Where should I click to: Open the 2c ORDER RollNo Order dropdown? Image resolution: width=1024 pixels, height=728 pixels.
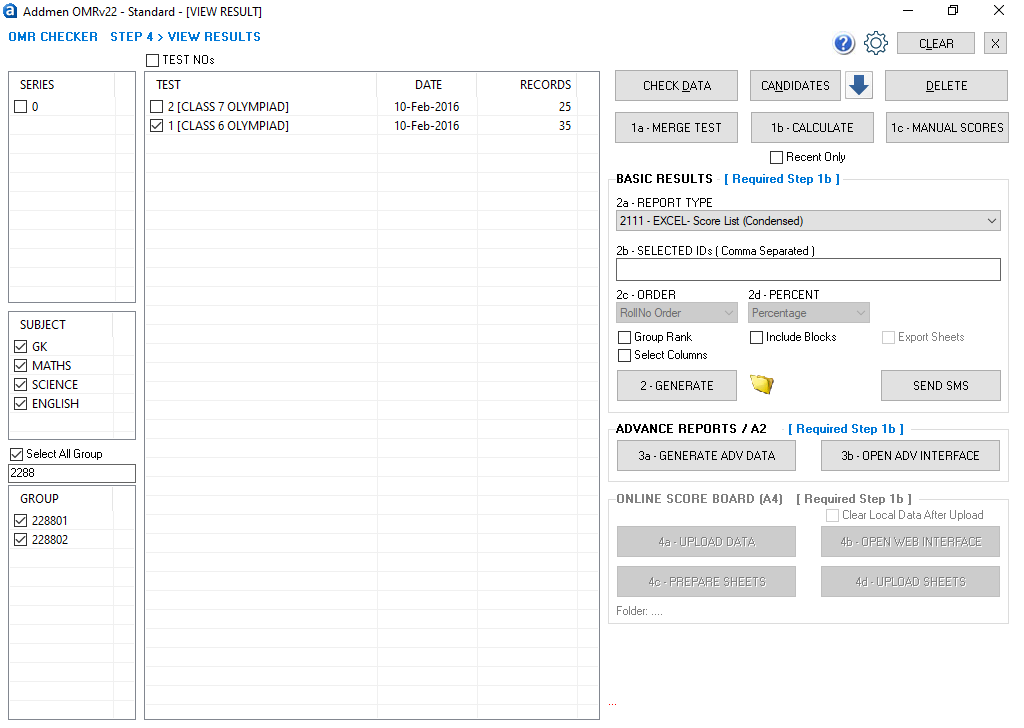[677, 313]
